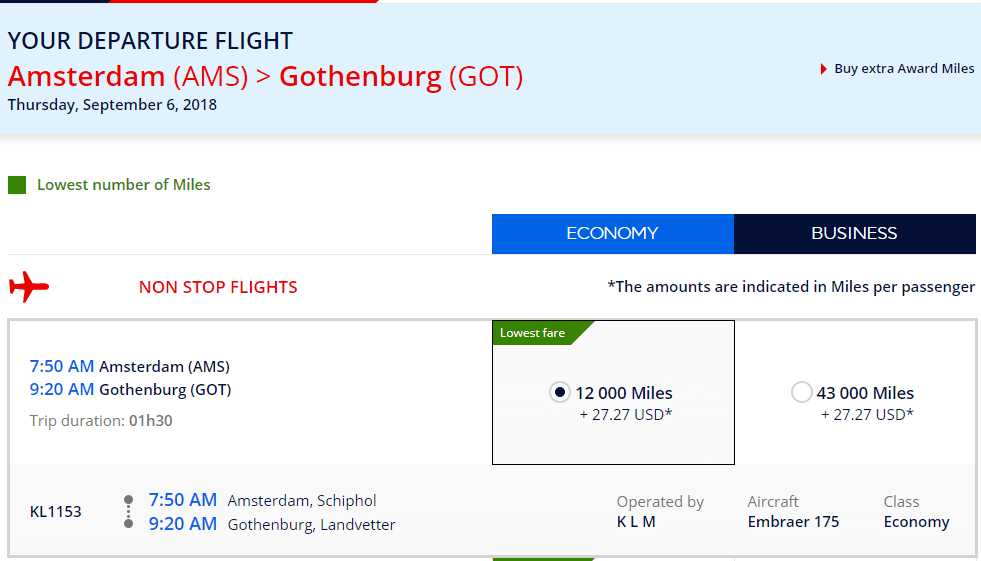Click the Lowest number of Miles legend text
Viewport: 981px width, 561px height.
pyautogui.click(x=124, y=185)
